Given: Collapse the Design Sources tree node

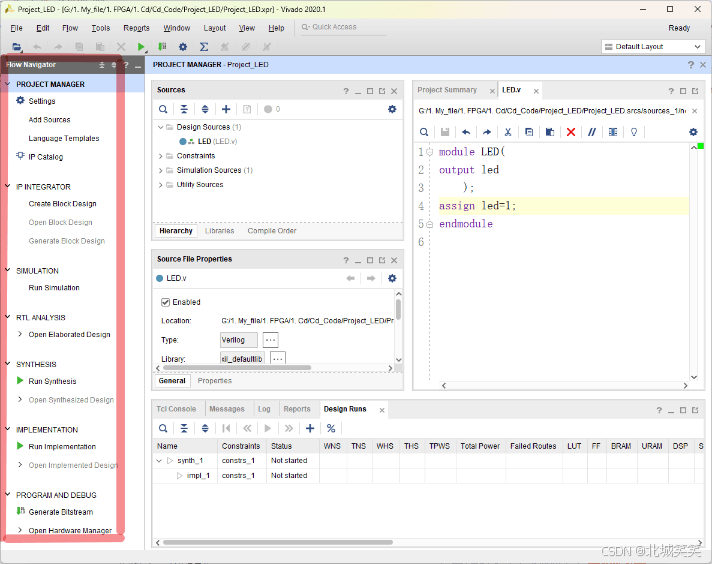Looking at the screenshot, I should [160, 127].
